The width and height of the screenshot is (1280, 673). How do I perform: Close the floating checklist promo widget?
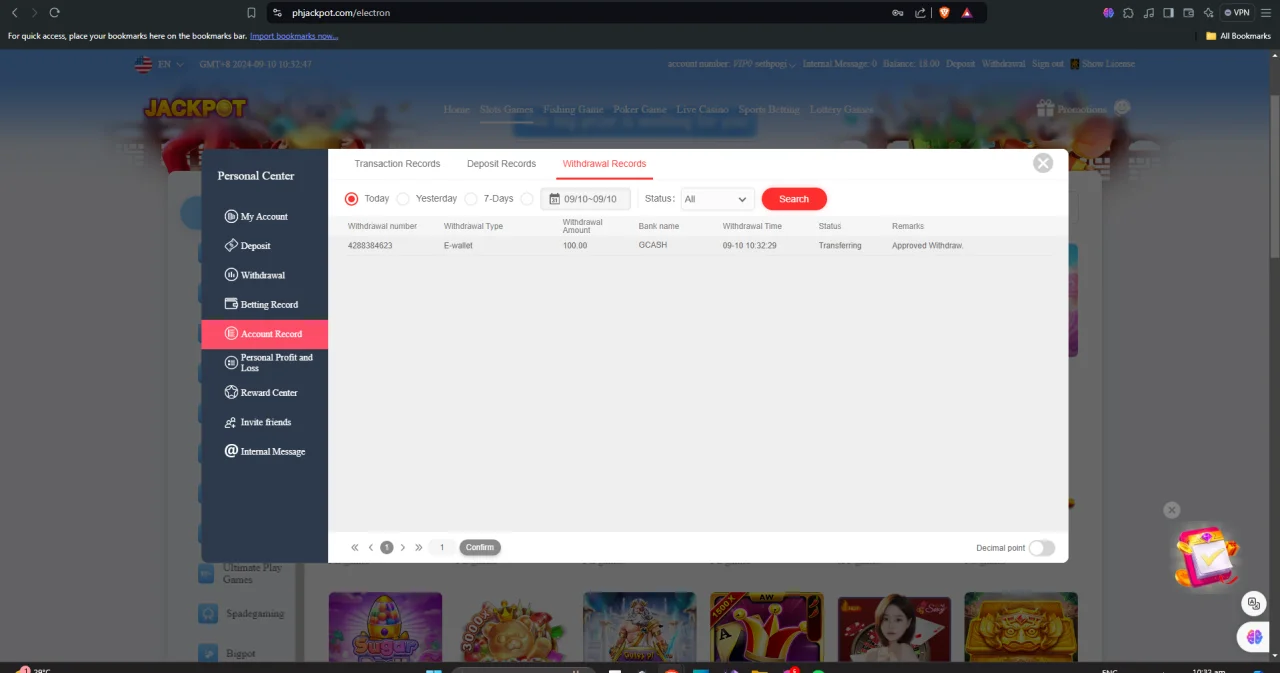coord(1172,510)
